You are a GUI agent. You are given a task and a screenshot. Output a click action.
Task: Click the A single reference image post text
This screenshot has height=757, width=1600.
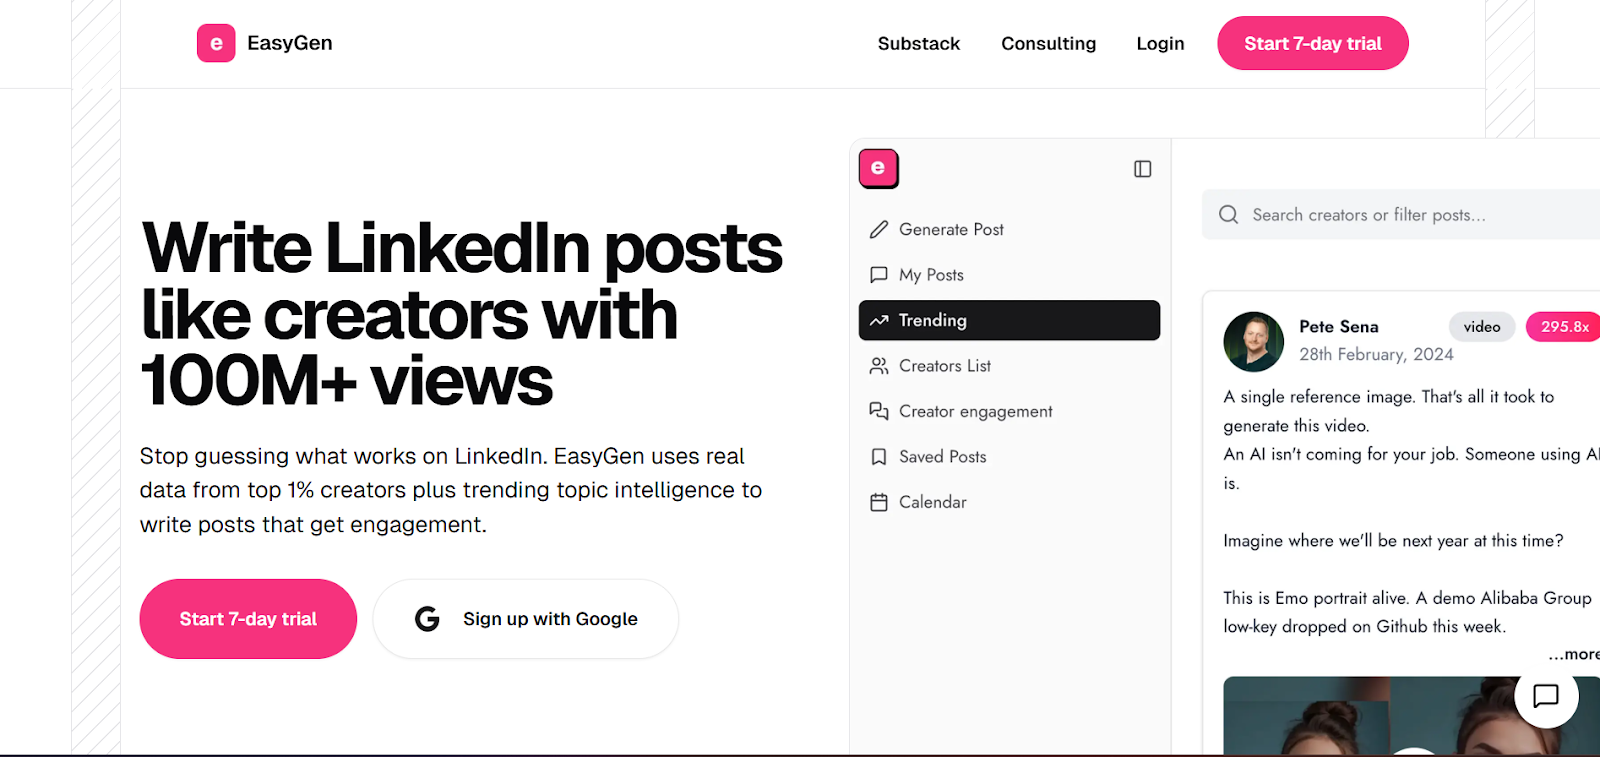[1389, 411]
